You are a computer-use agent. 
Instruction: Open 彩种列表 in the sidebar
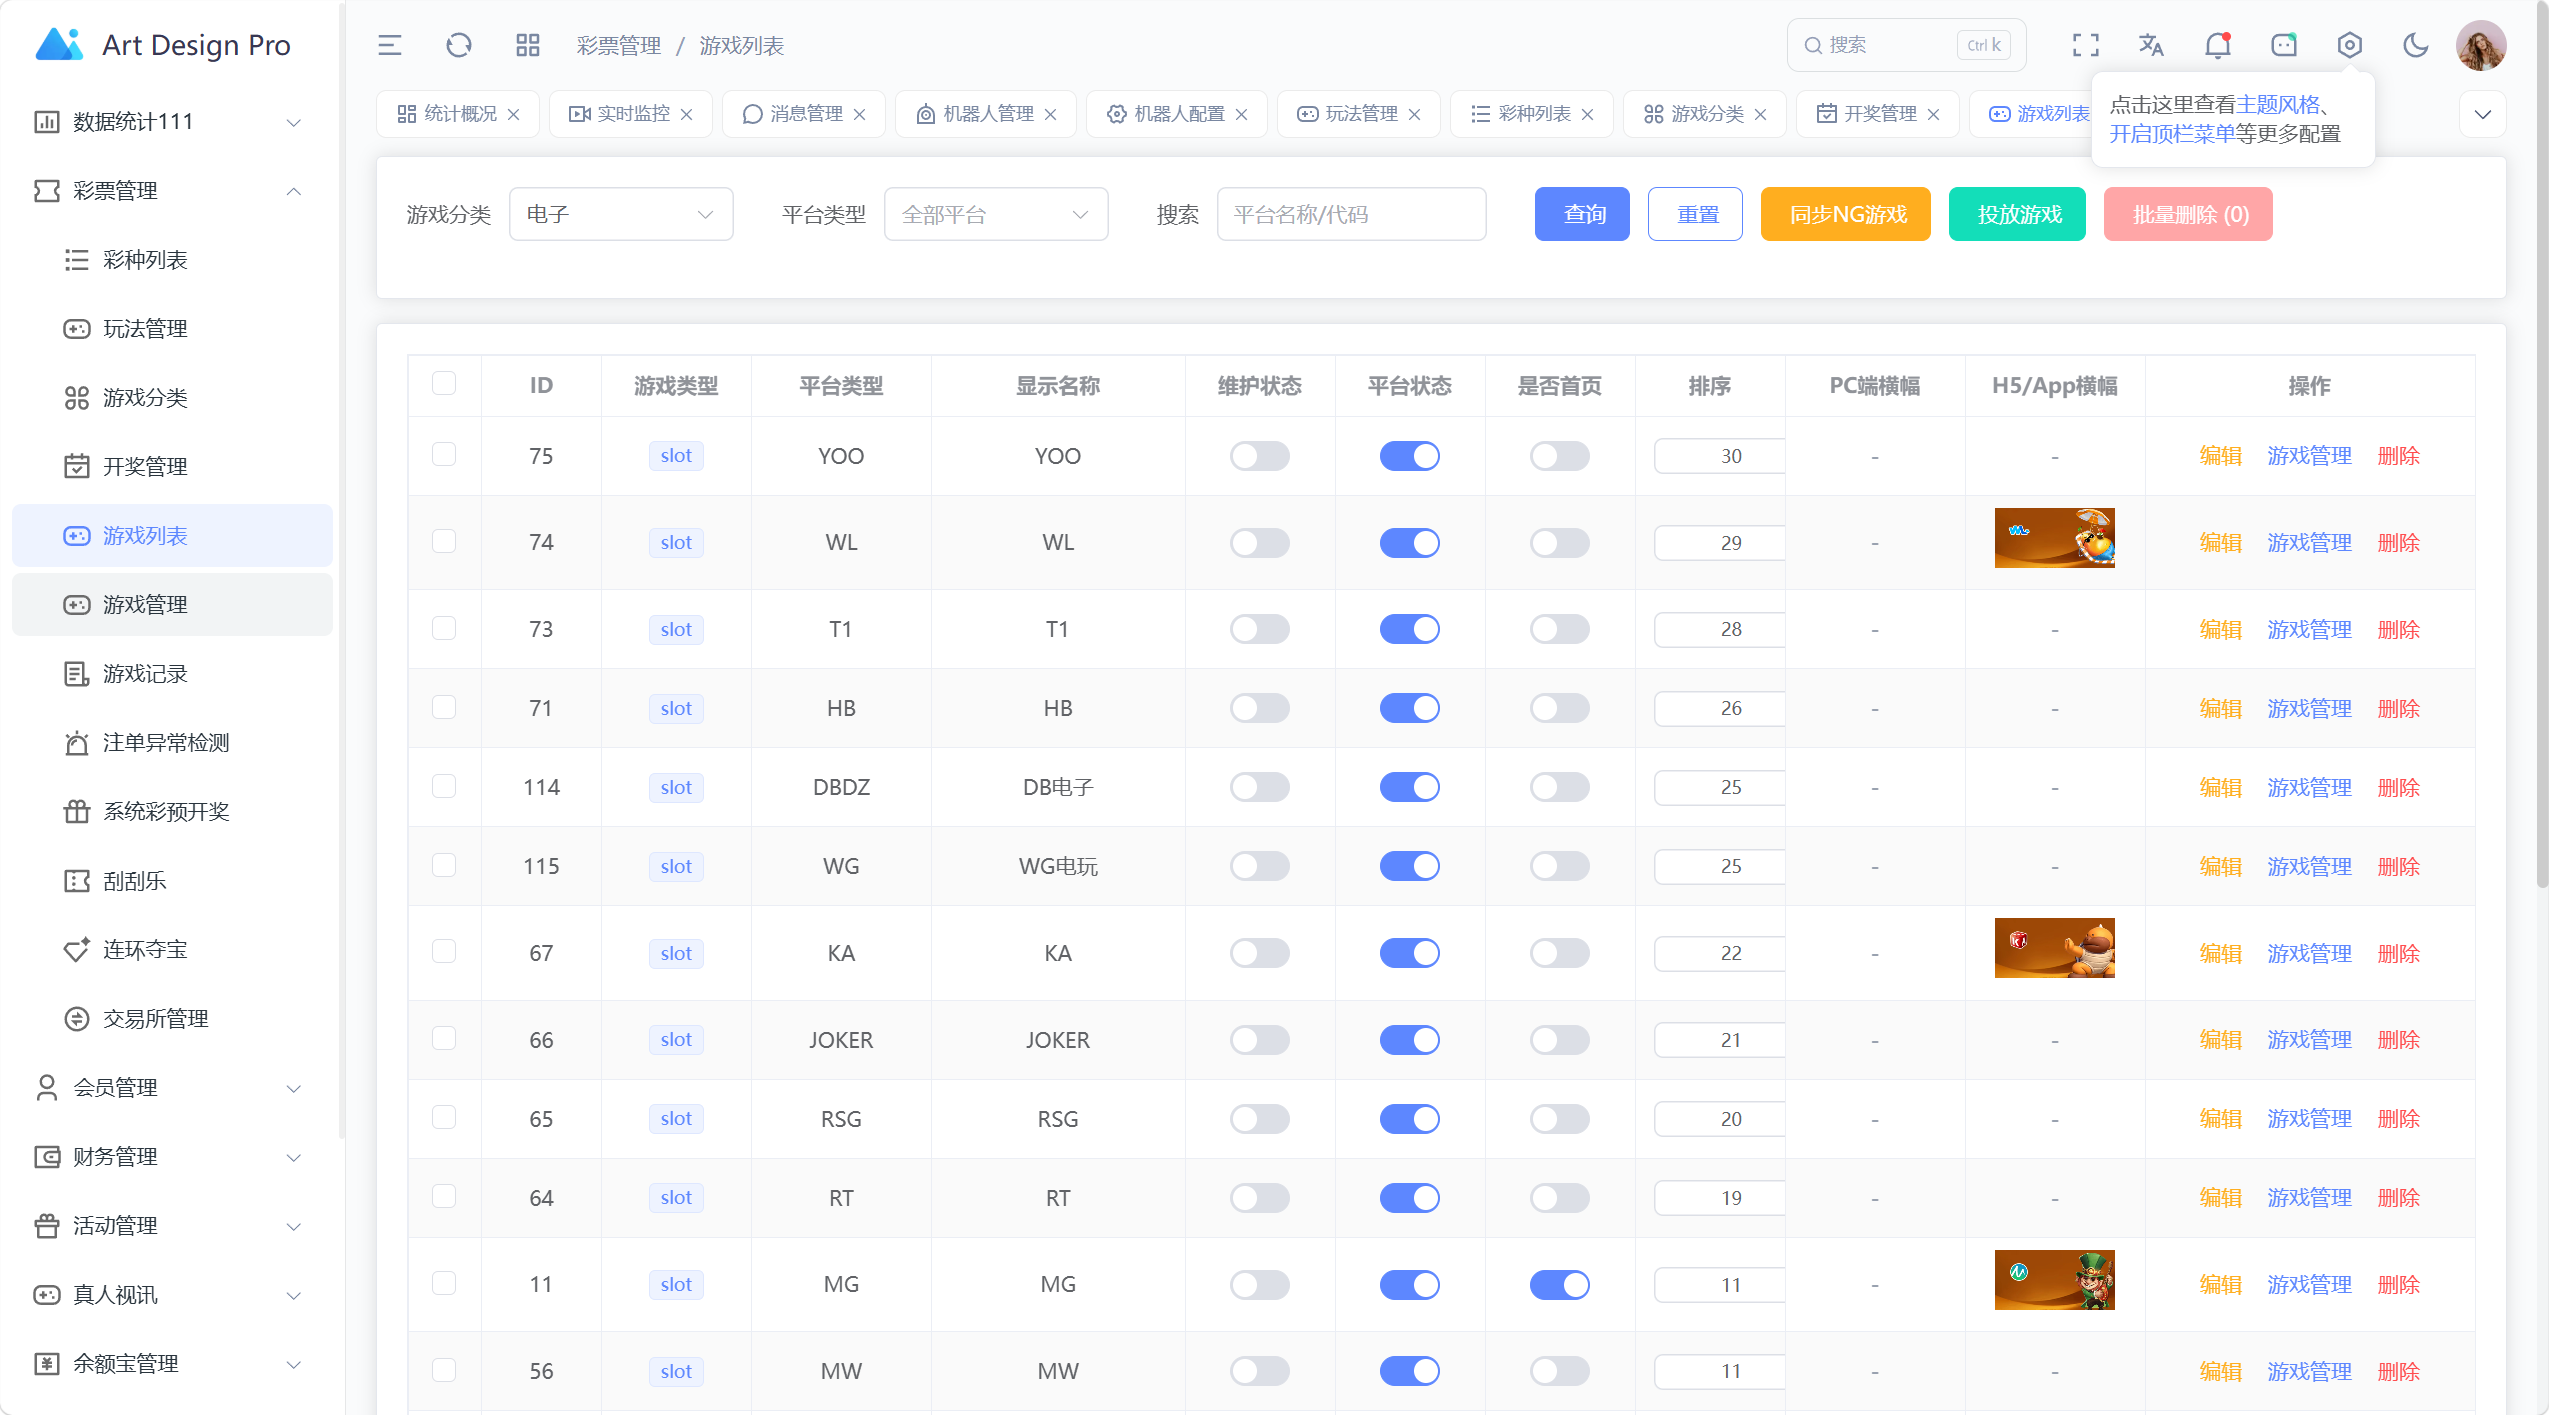[172, 260]
